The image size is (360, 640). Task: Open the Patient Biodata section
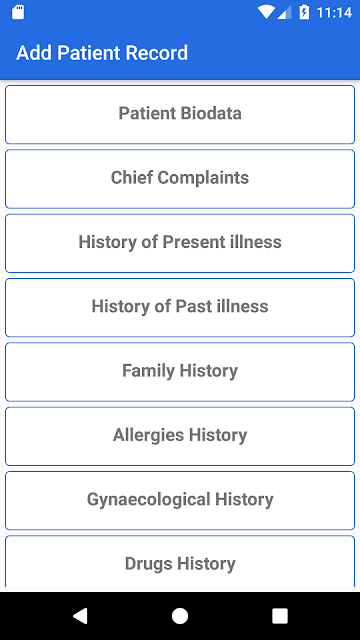pos(180,114)
